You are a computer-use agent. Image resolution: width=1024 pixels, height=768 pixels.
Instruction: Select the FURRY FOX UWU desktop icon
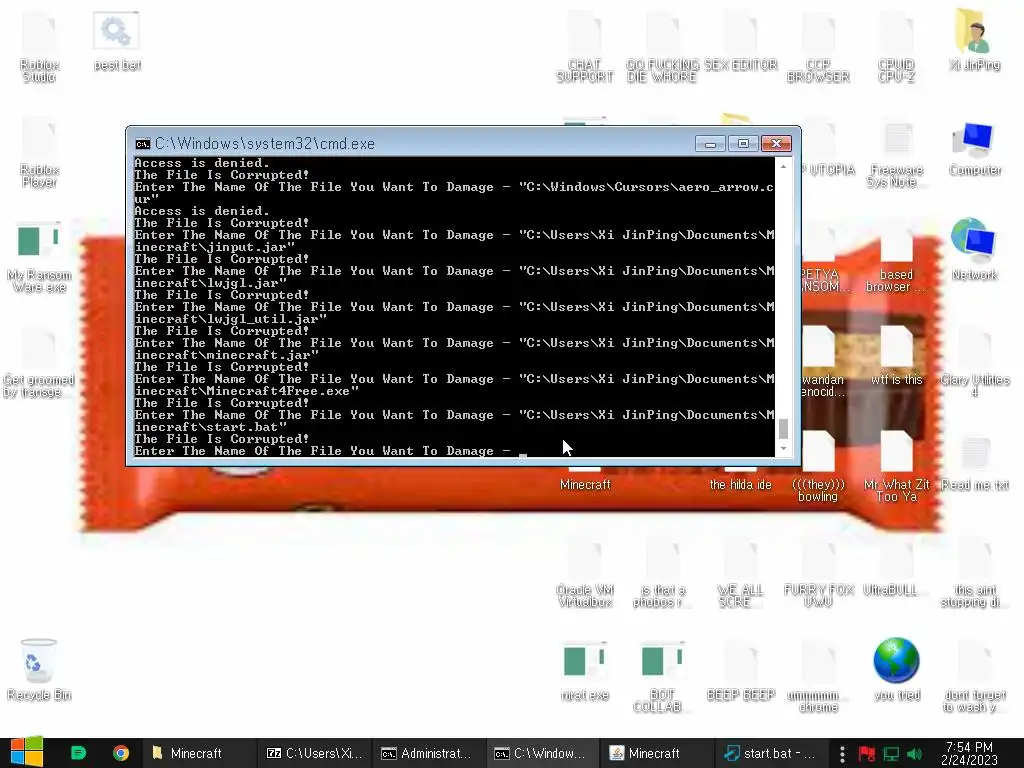(818, 573)
